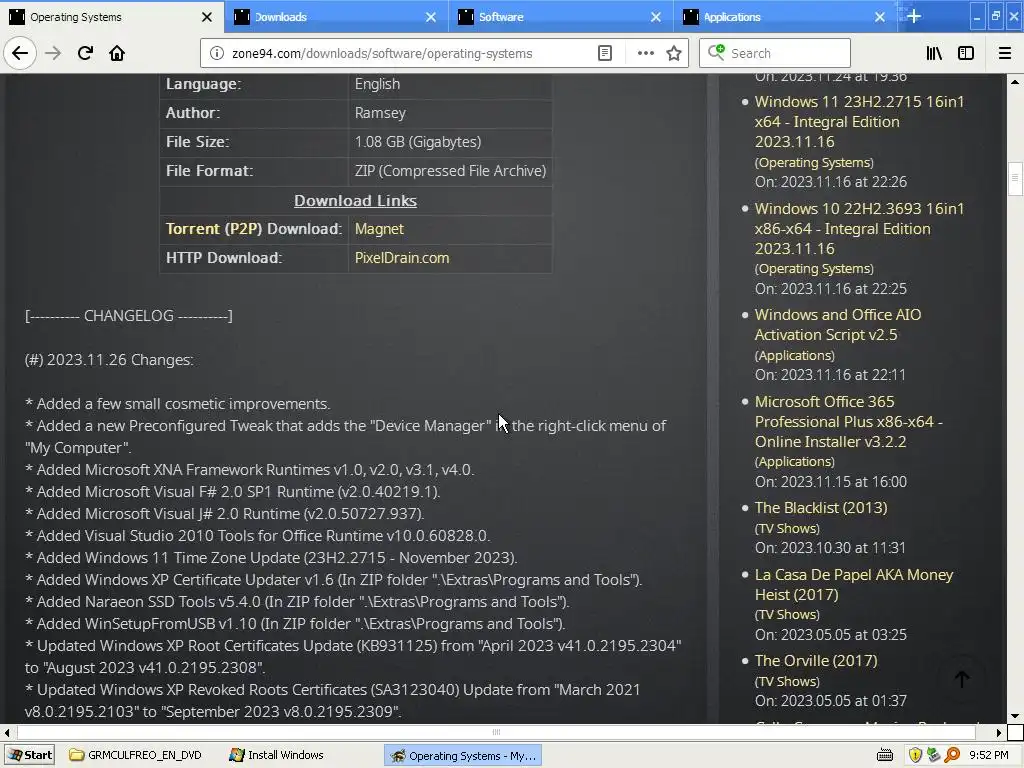Image resolution: width=1024 pixels, height=768 pixels.
Task: Click the network tray icon
Action: point(934,755)
